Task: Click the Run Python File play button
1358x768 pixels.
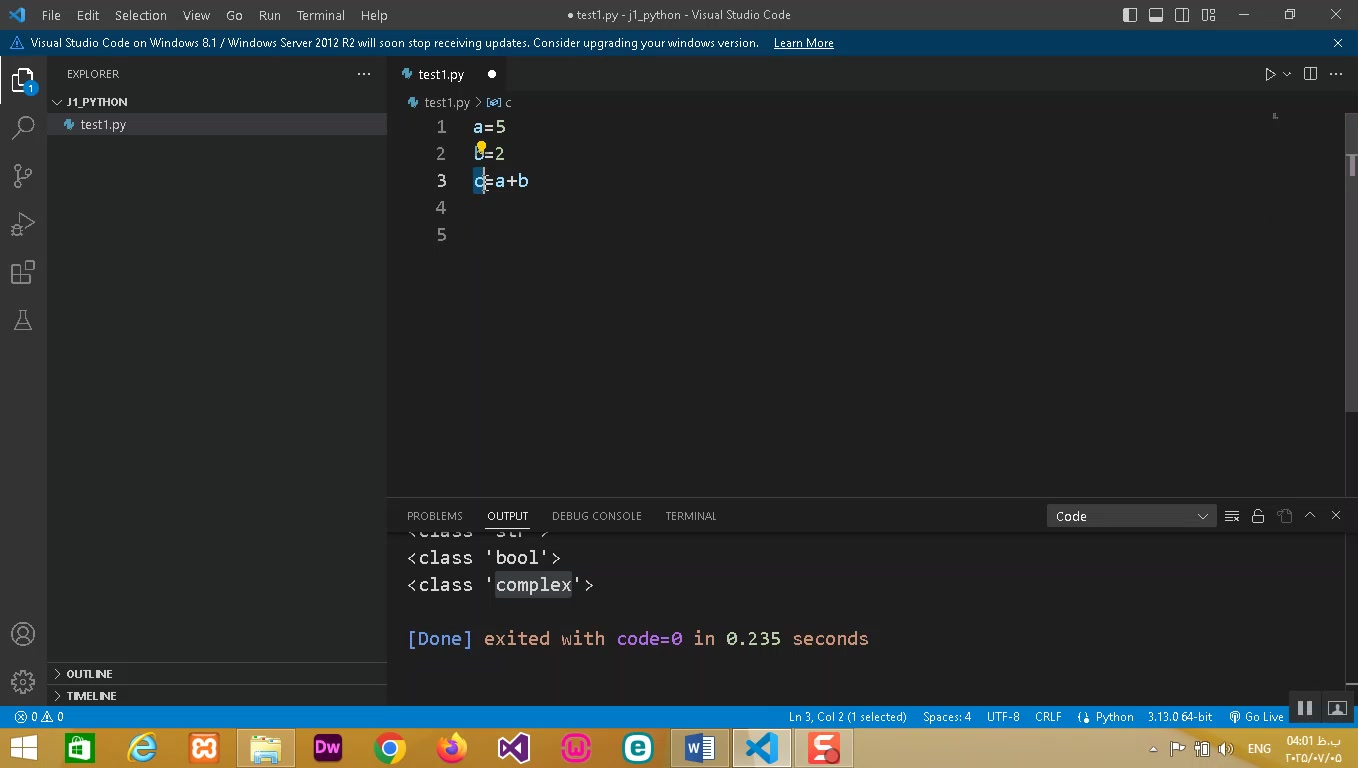Action: click(x=1269, y=74)
